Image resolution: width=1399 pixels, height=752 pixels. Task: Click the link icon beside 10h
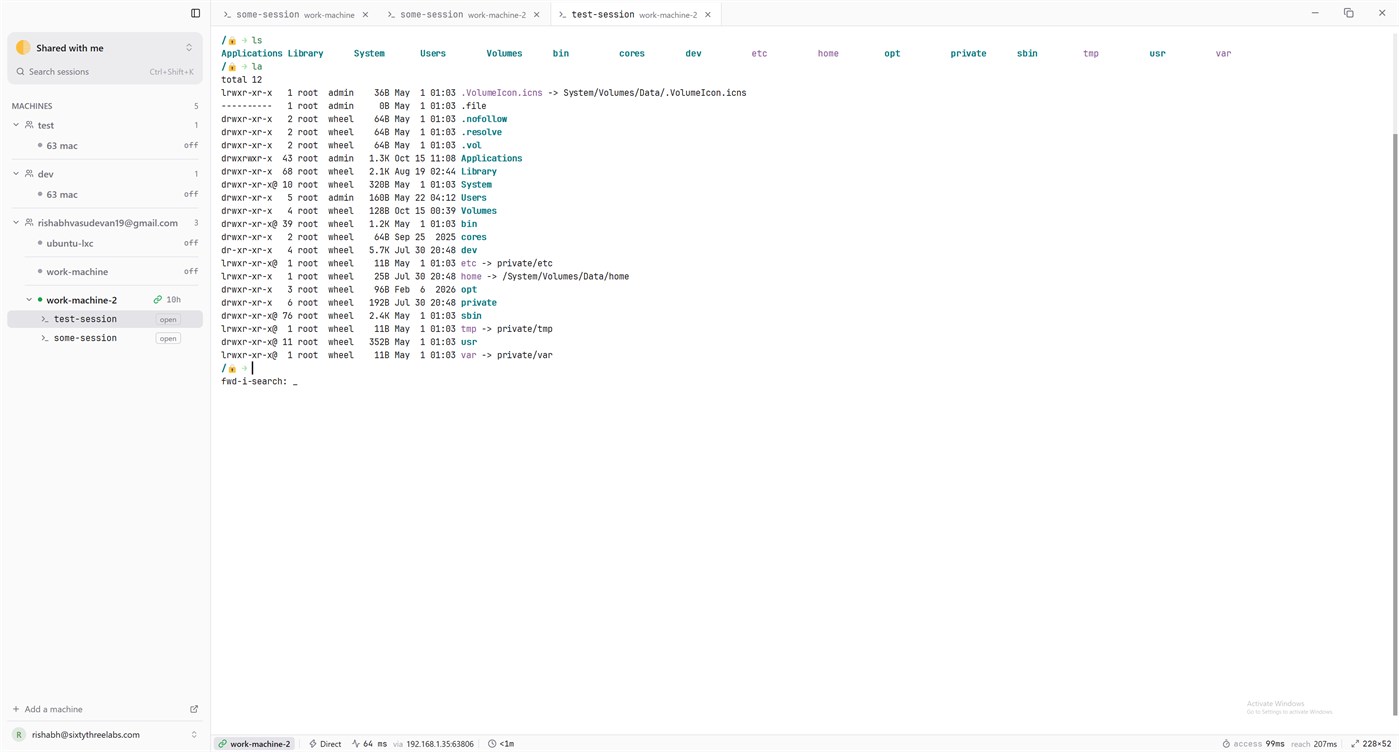coord(158,300)
